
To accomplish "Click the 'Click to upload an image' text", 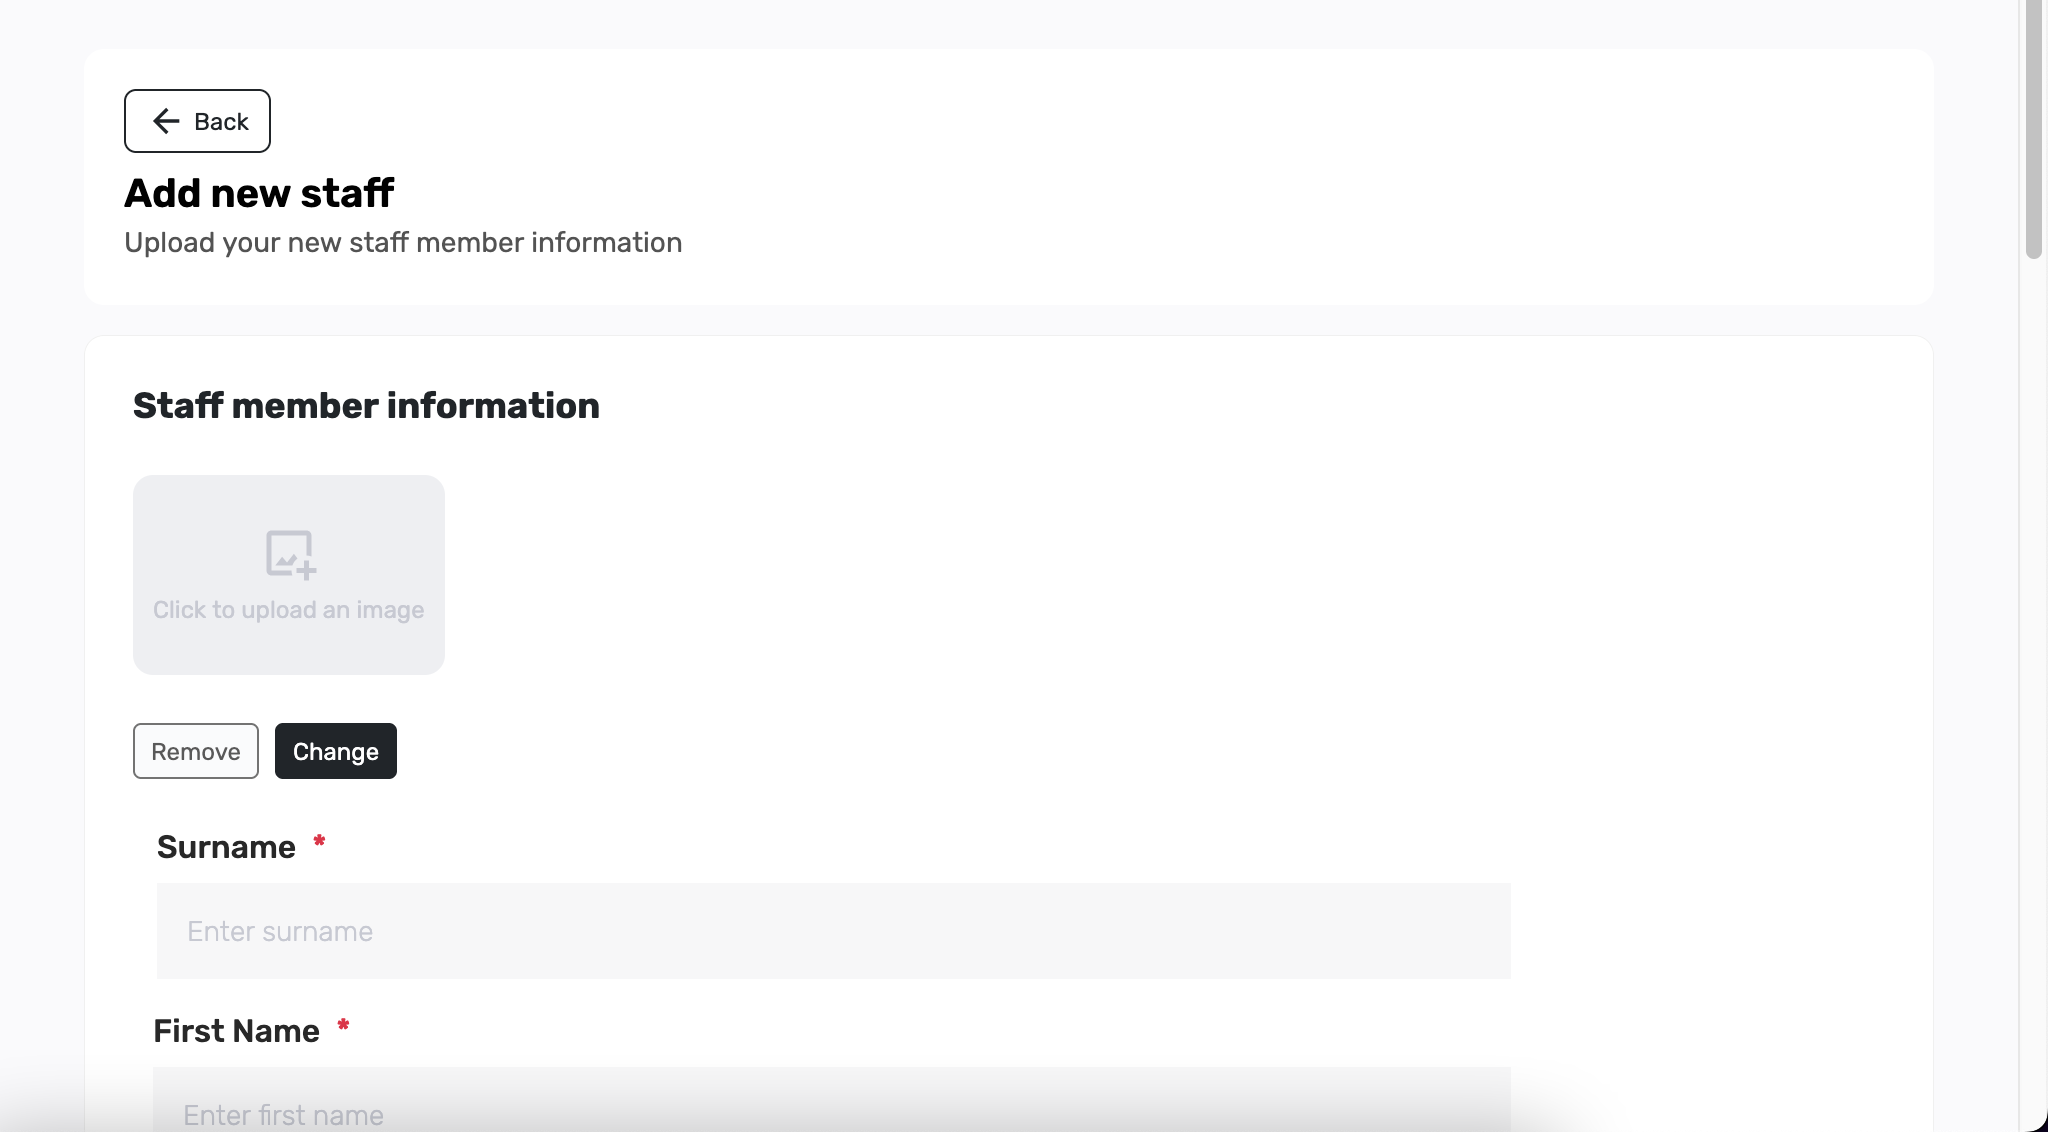I will pos(288,610).
